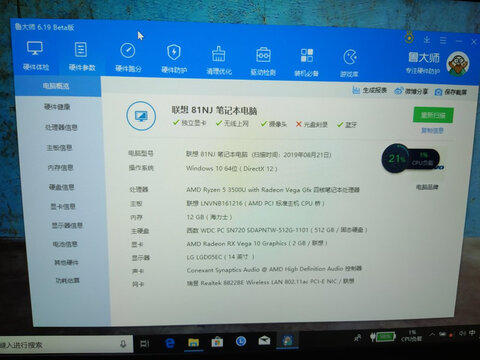Image resolution: width=480 pixels, height=360 pixels.
Task: Click the 中 input method indicator
Action: click(472, 332)
